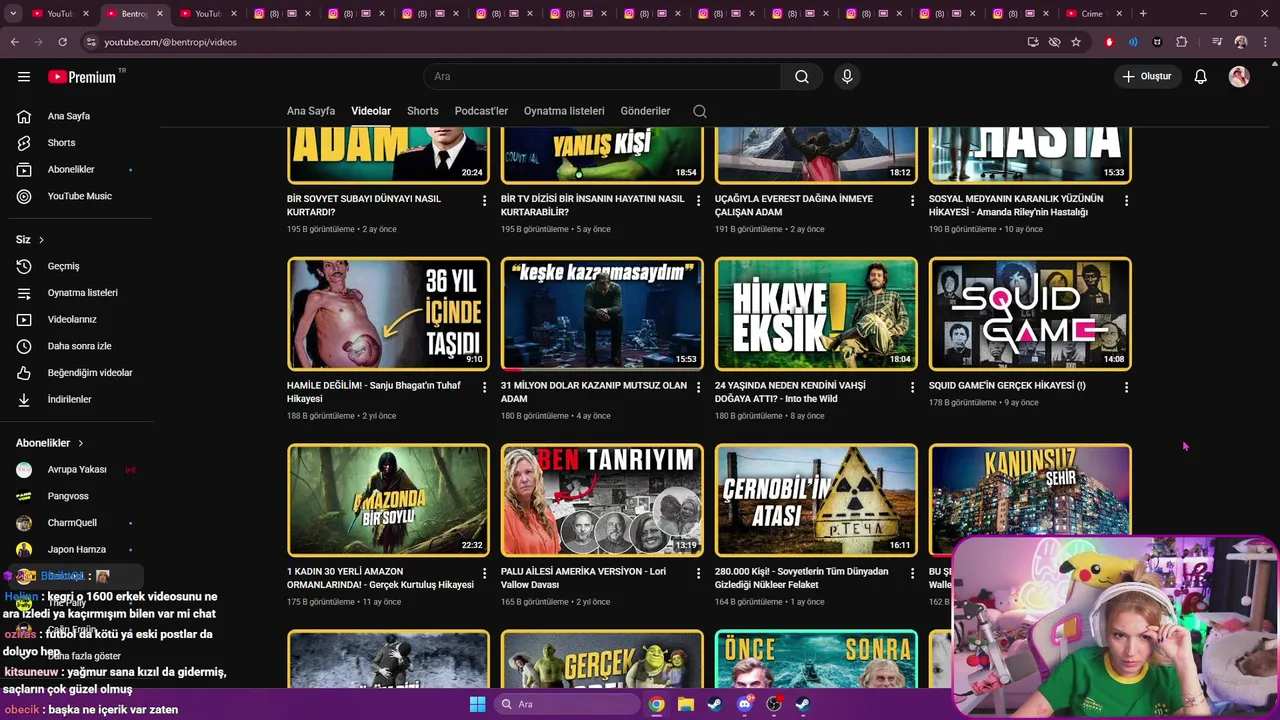Viewport: 1280px width, 720px height.
Task: Go back in the browser
Action: coord(14,42)
